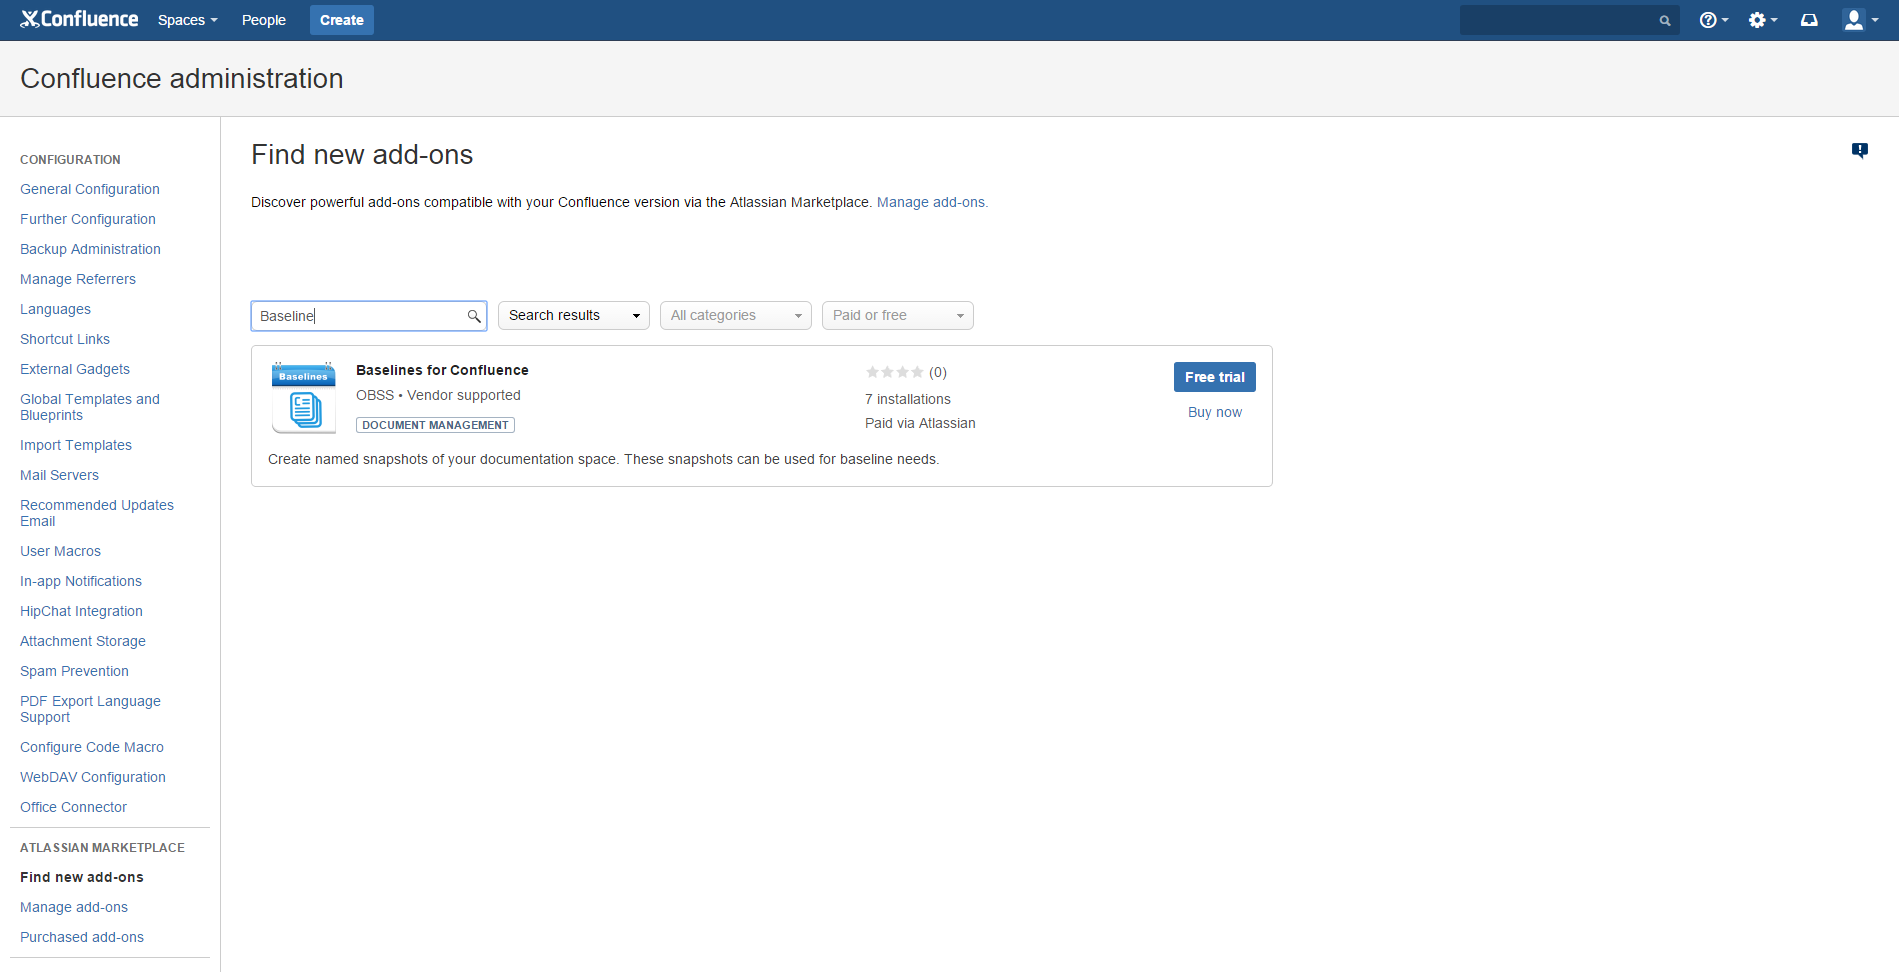Open the Spaces menu
This screenshot has width=1899, height=972.
click(187, 20)
